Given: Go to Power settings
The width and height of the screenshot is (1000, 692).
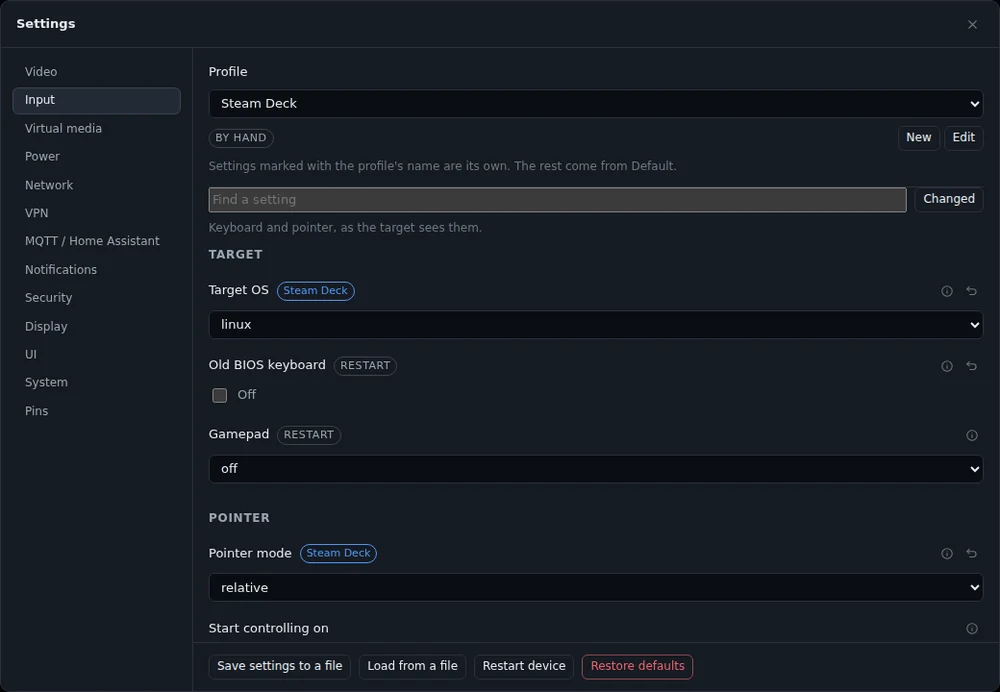Looking at the screenshot, I should tap(96, 156).
